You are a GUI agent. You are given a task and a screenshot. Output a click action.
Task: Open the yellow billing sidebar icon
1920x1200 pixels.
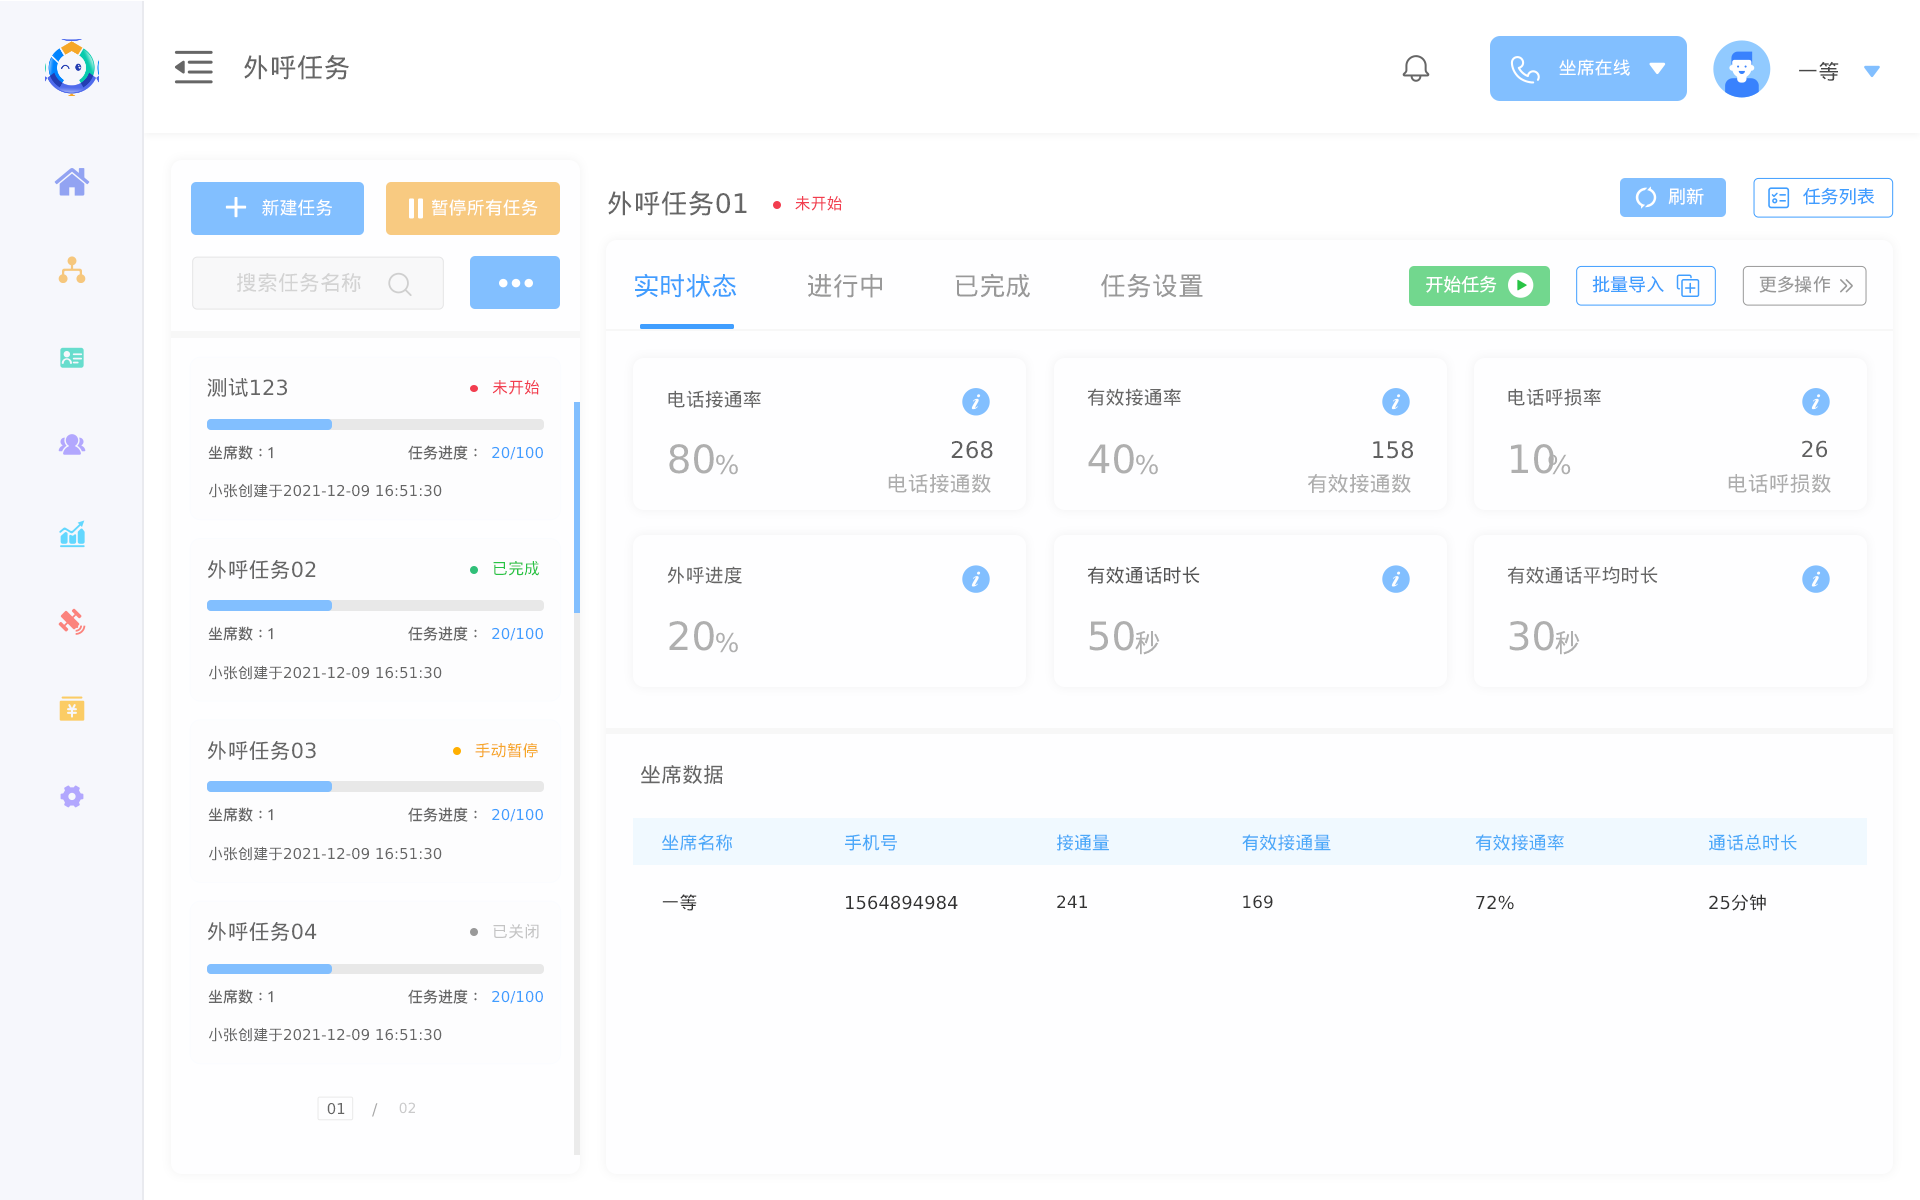coord(72,709)
